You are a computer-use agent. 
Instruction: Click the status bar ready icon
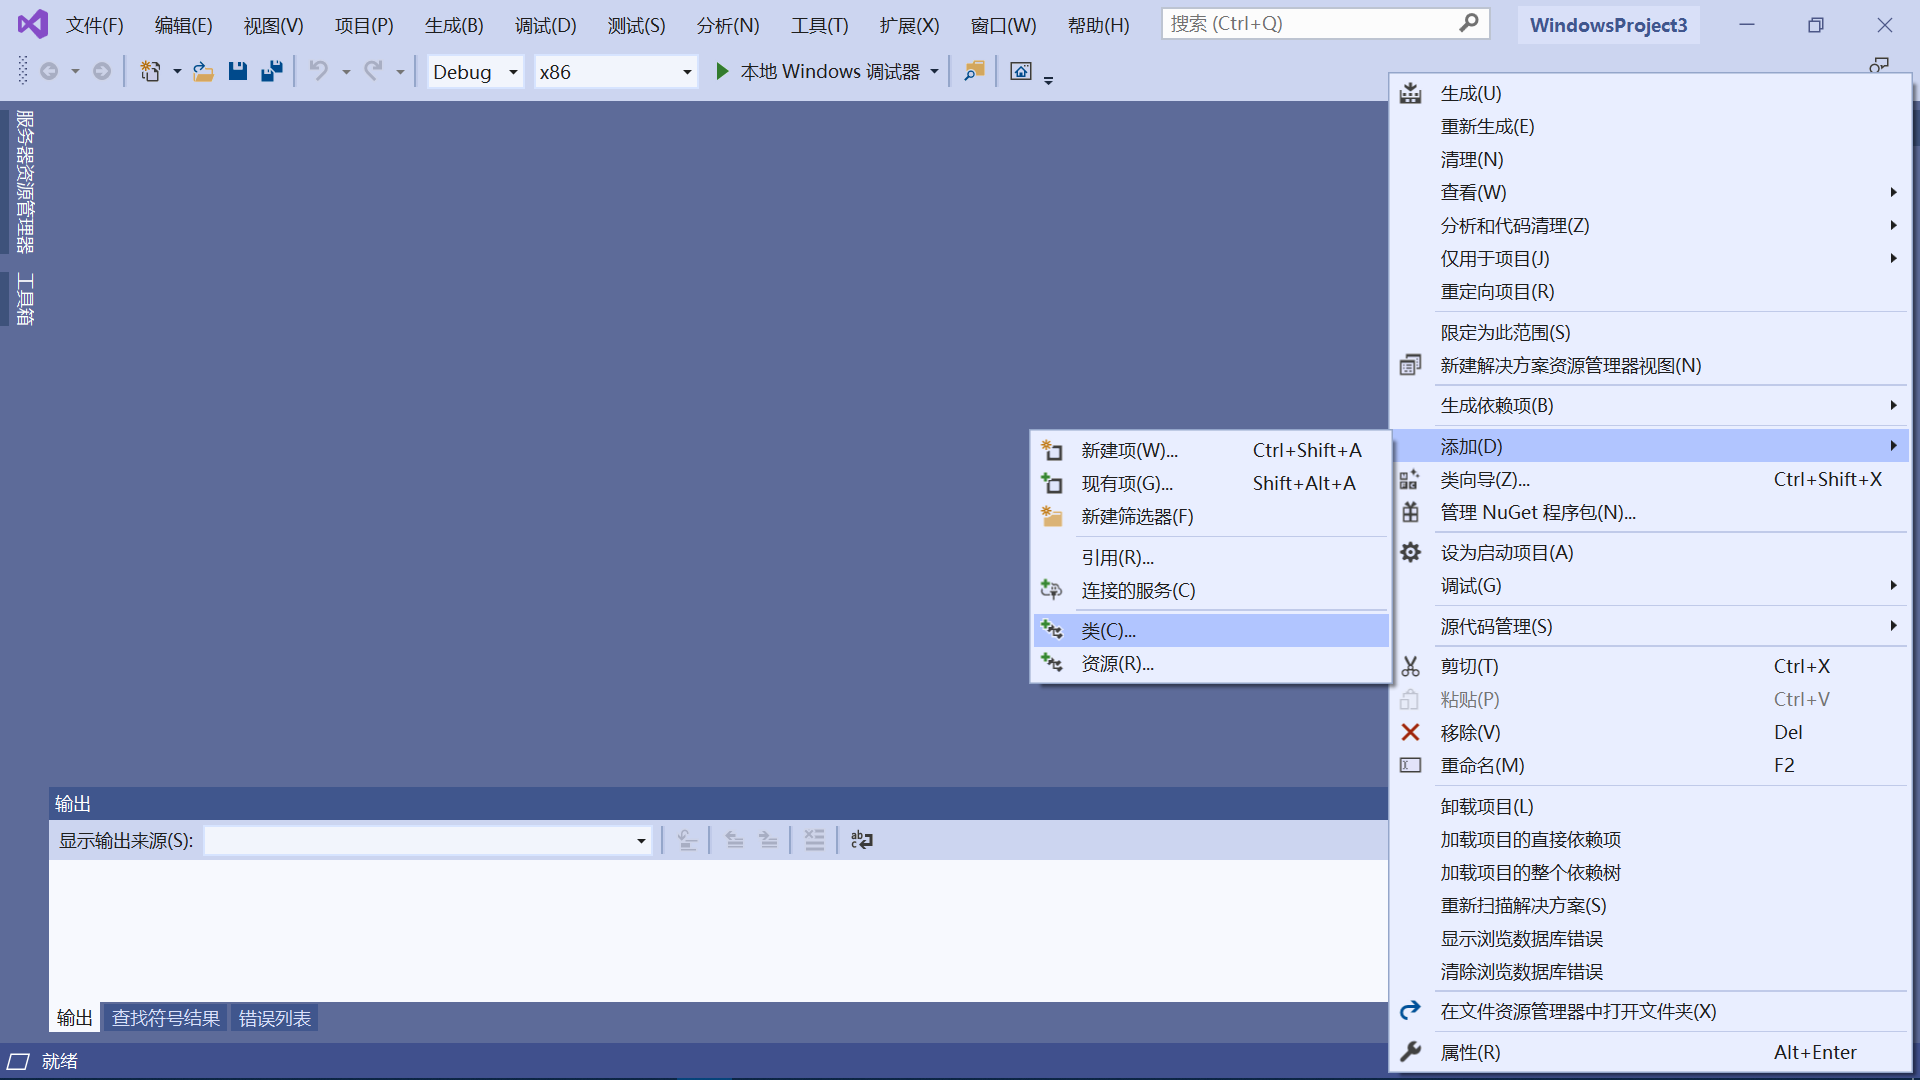pos(18,1061)
